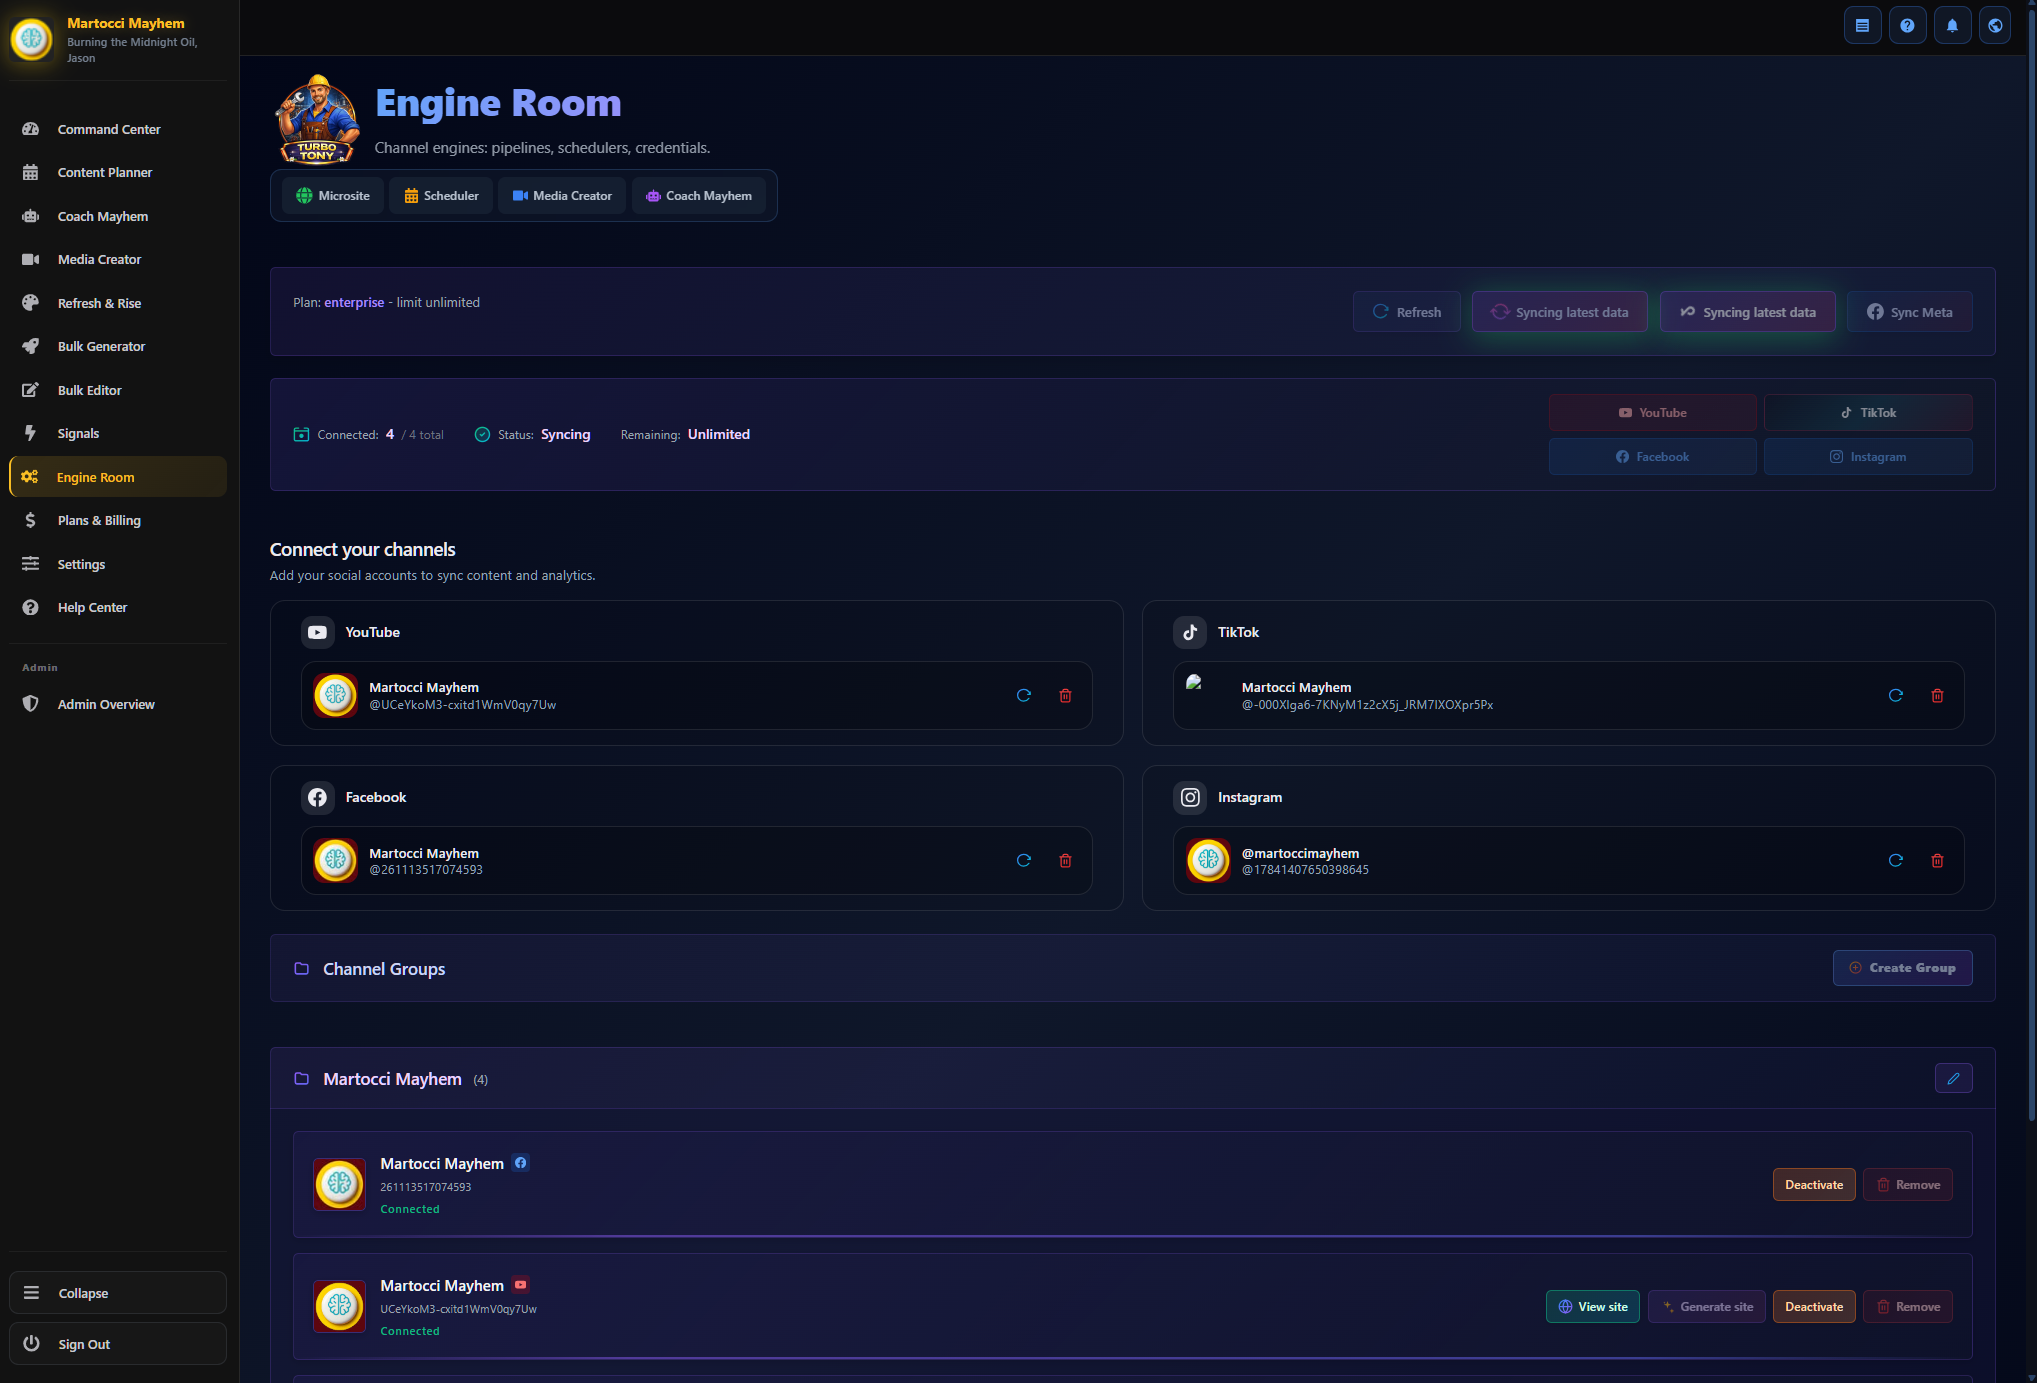The width and height of the screenshot is (2037, 1383).
Task: Delete the YouTube Martocci Mayhem channel
Action: 1065,696
